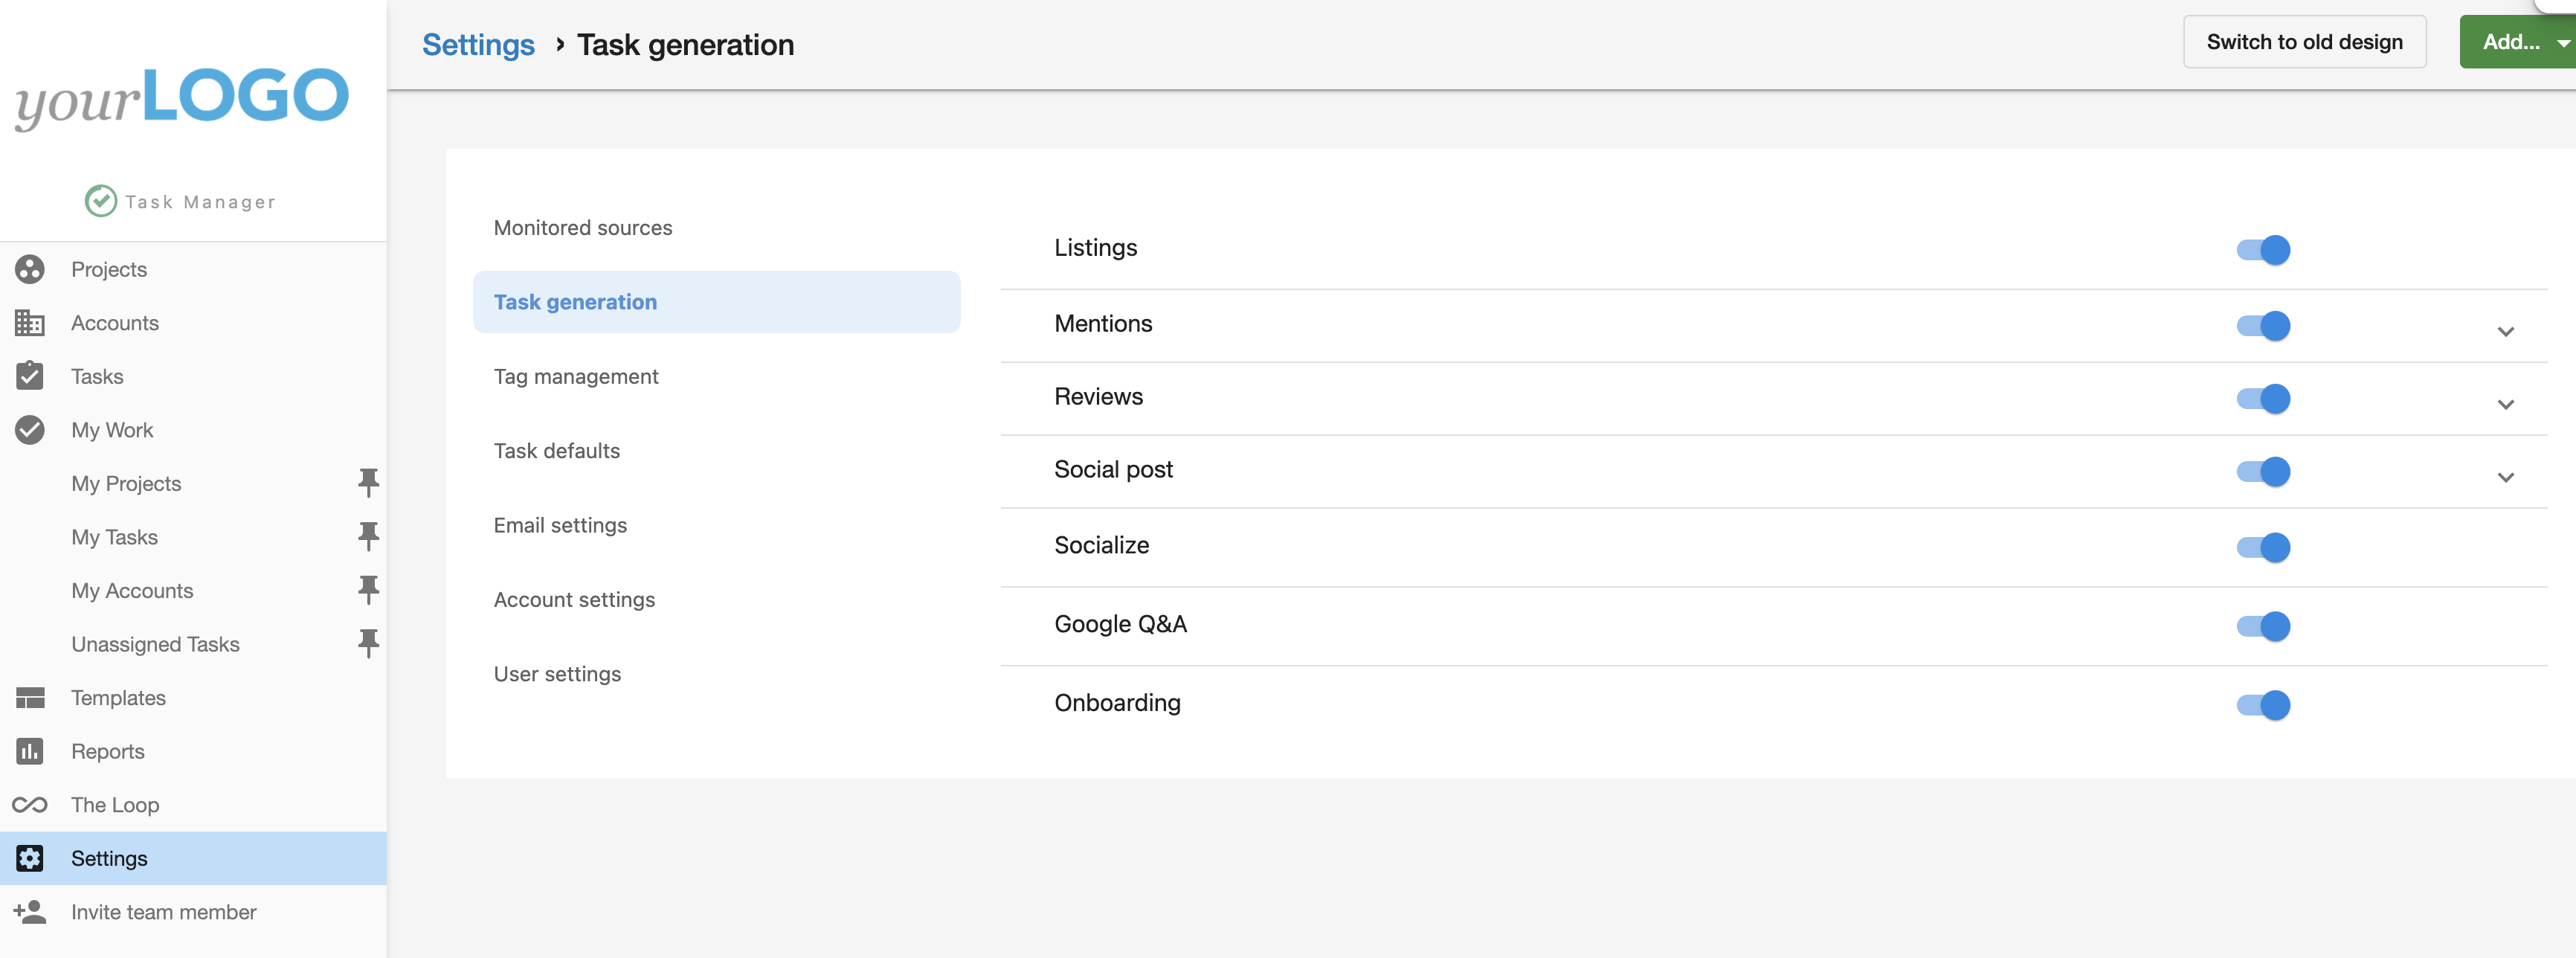Expand the Reviews row chevron
2576x958 pixels.
2506,404
